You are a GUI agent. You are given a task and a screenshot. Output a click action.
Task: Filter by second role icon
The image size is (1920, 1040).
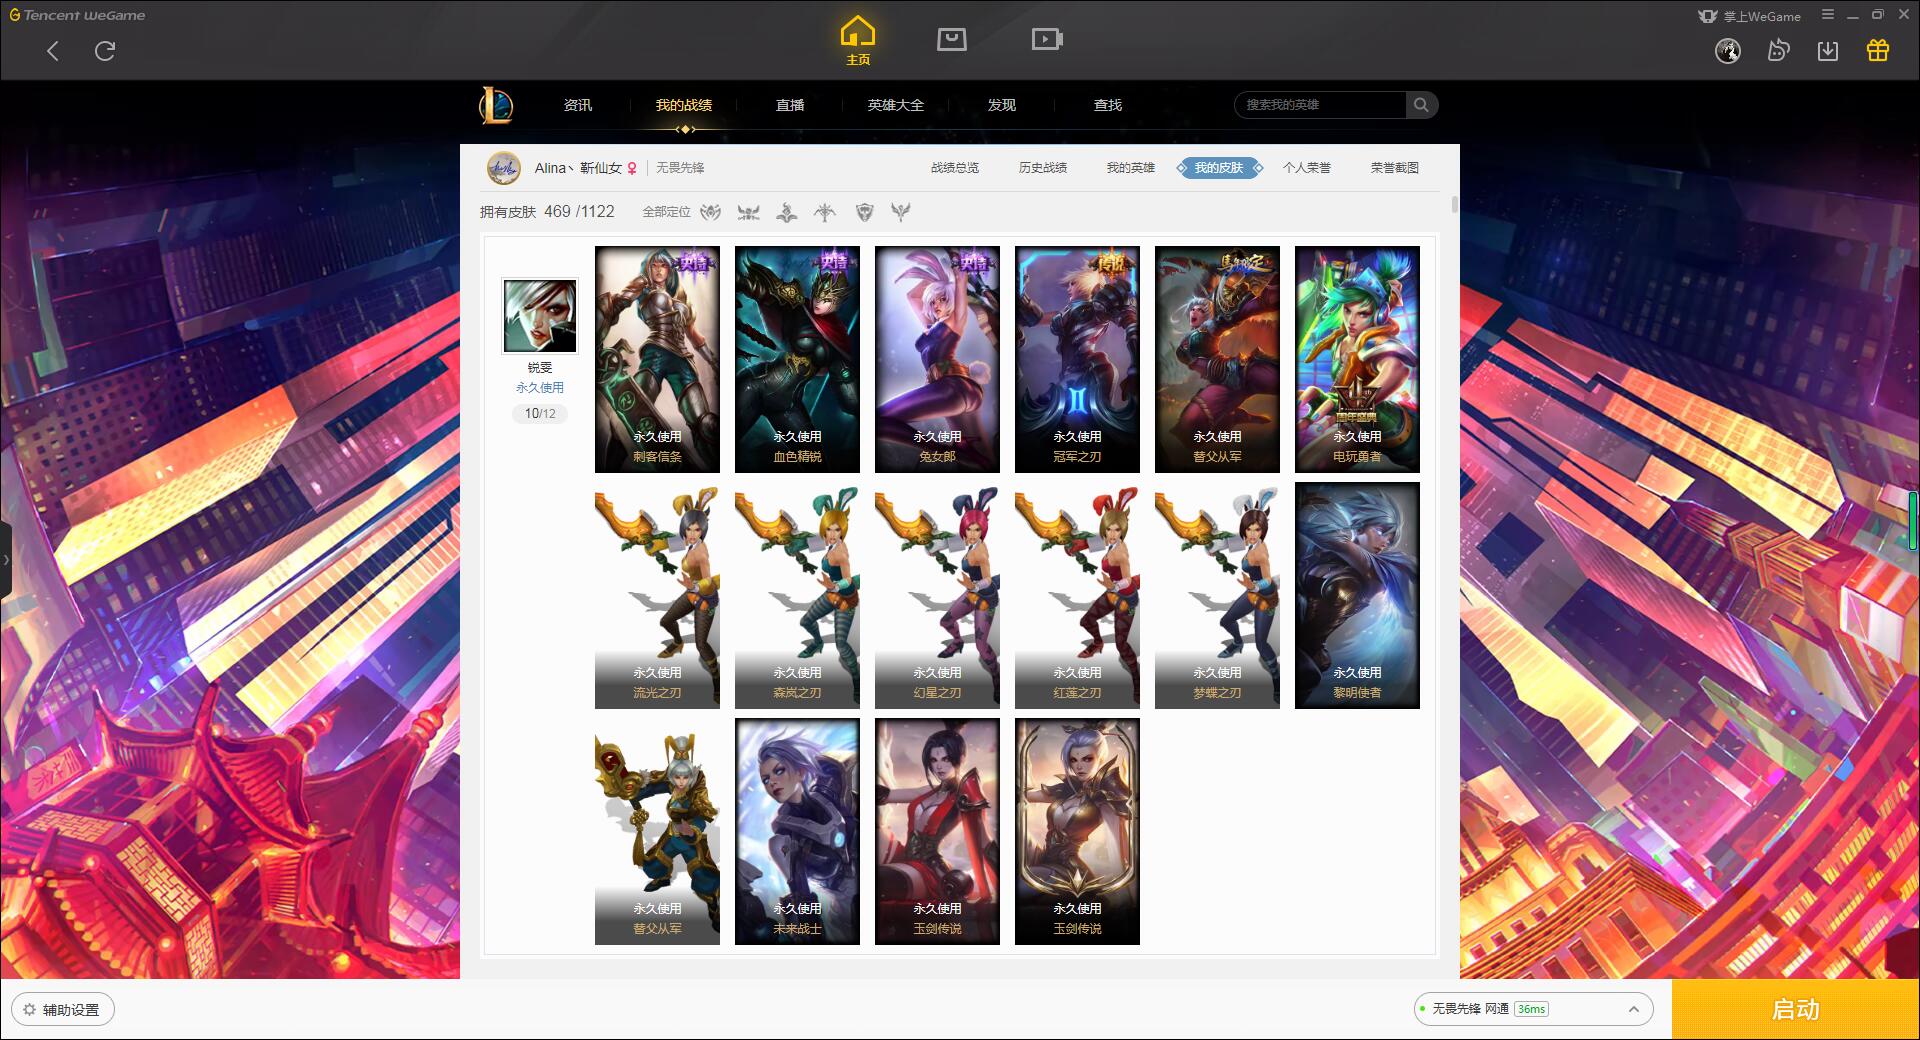[x=748, y=212]
